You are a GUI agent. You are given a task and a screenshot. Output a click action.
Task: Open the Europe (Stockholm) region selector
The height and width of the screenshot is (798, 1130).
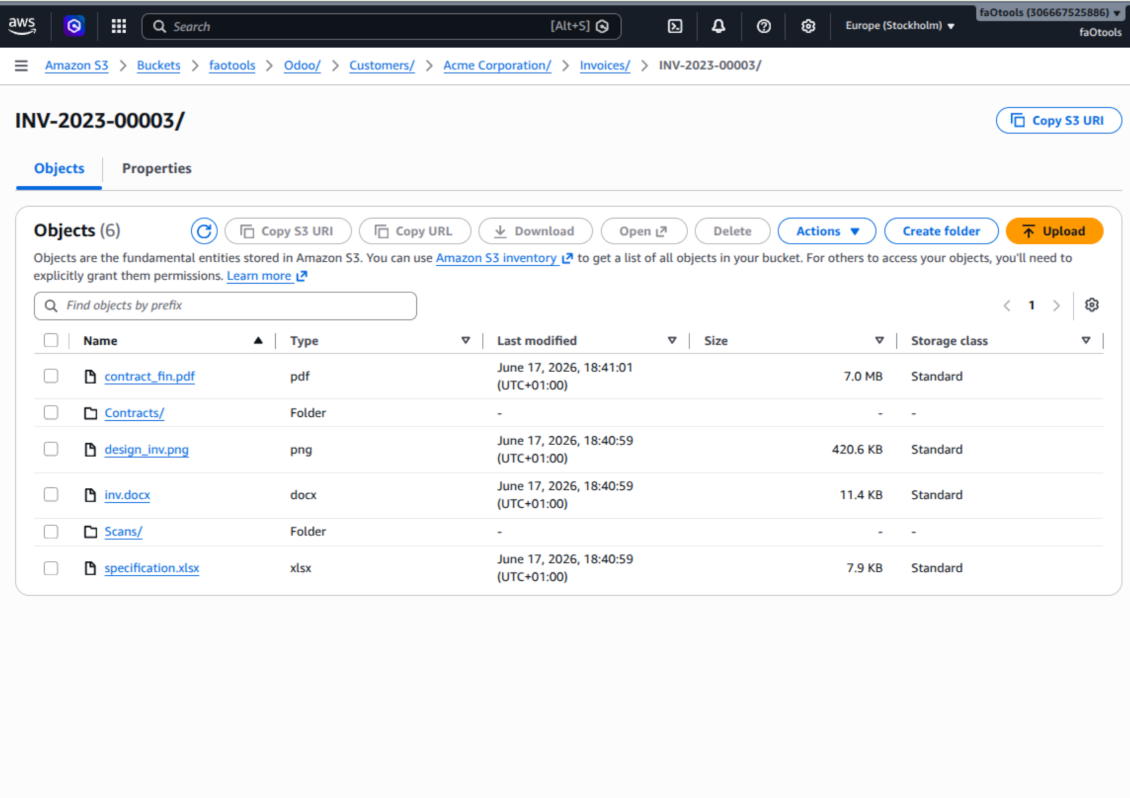pyautogui.click(x=899, y=26)
